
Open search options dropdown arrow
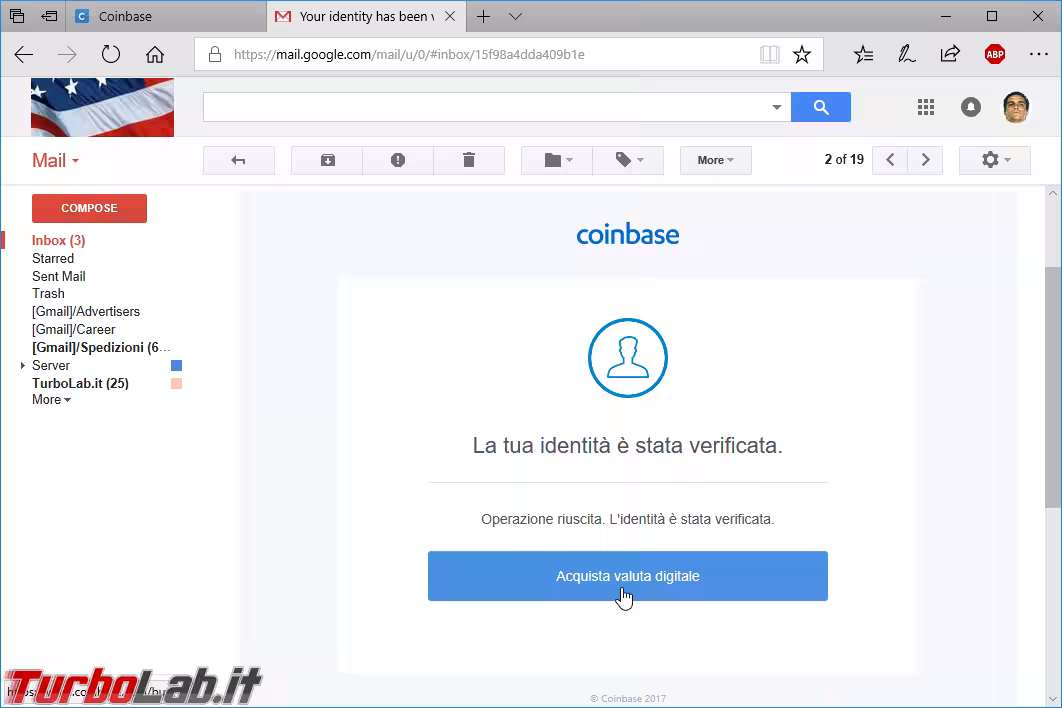[x=777, y=107]
